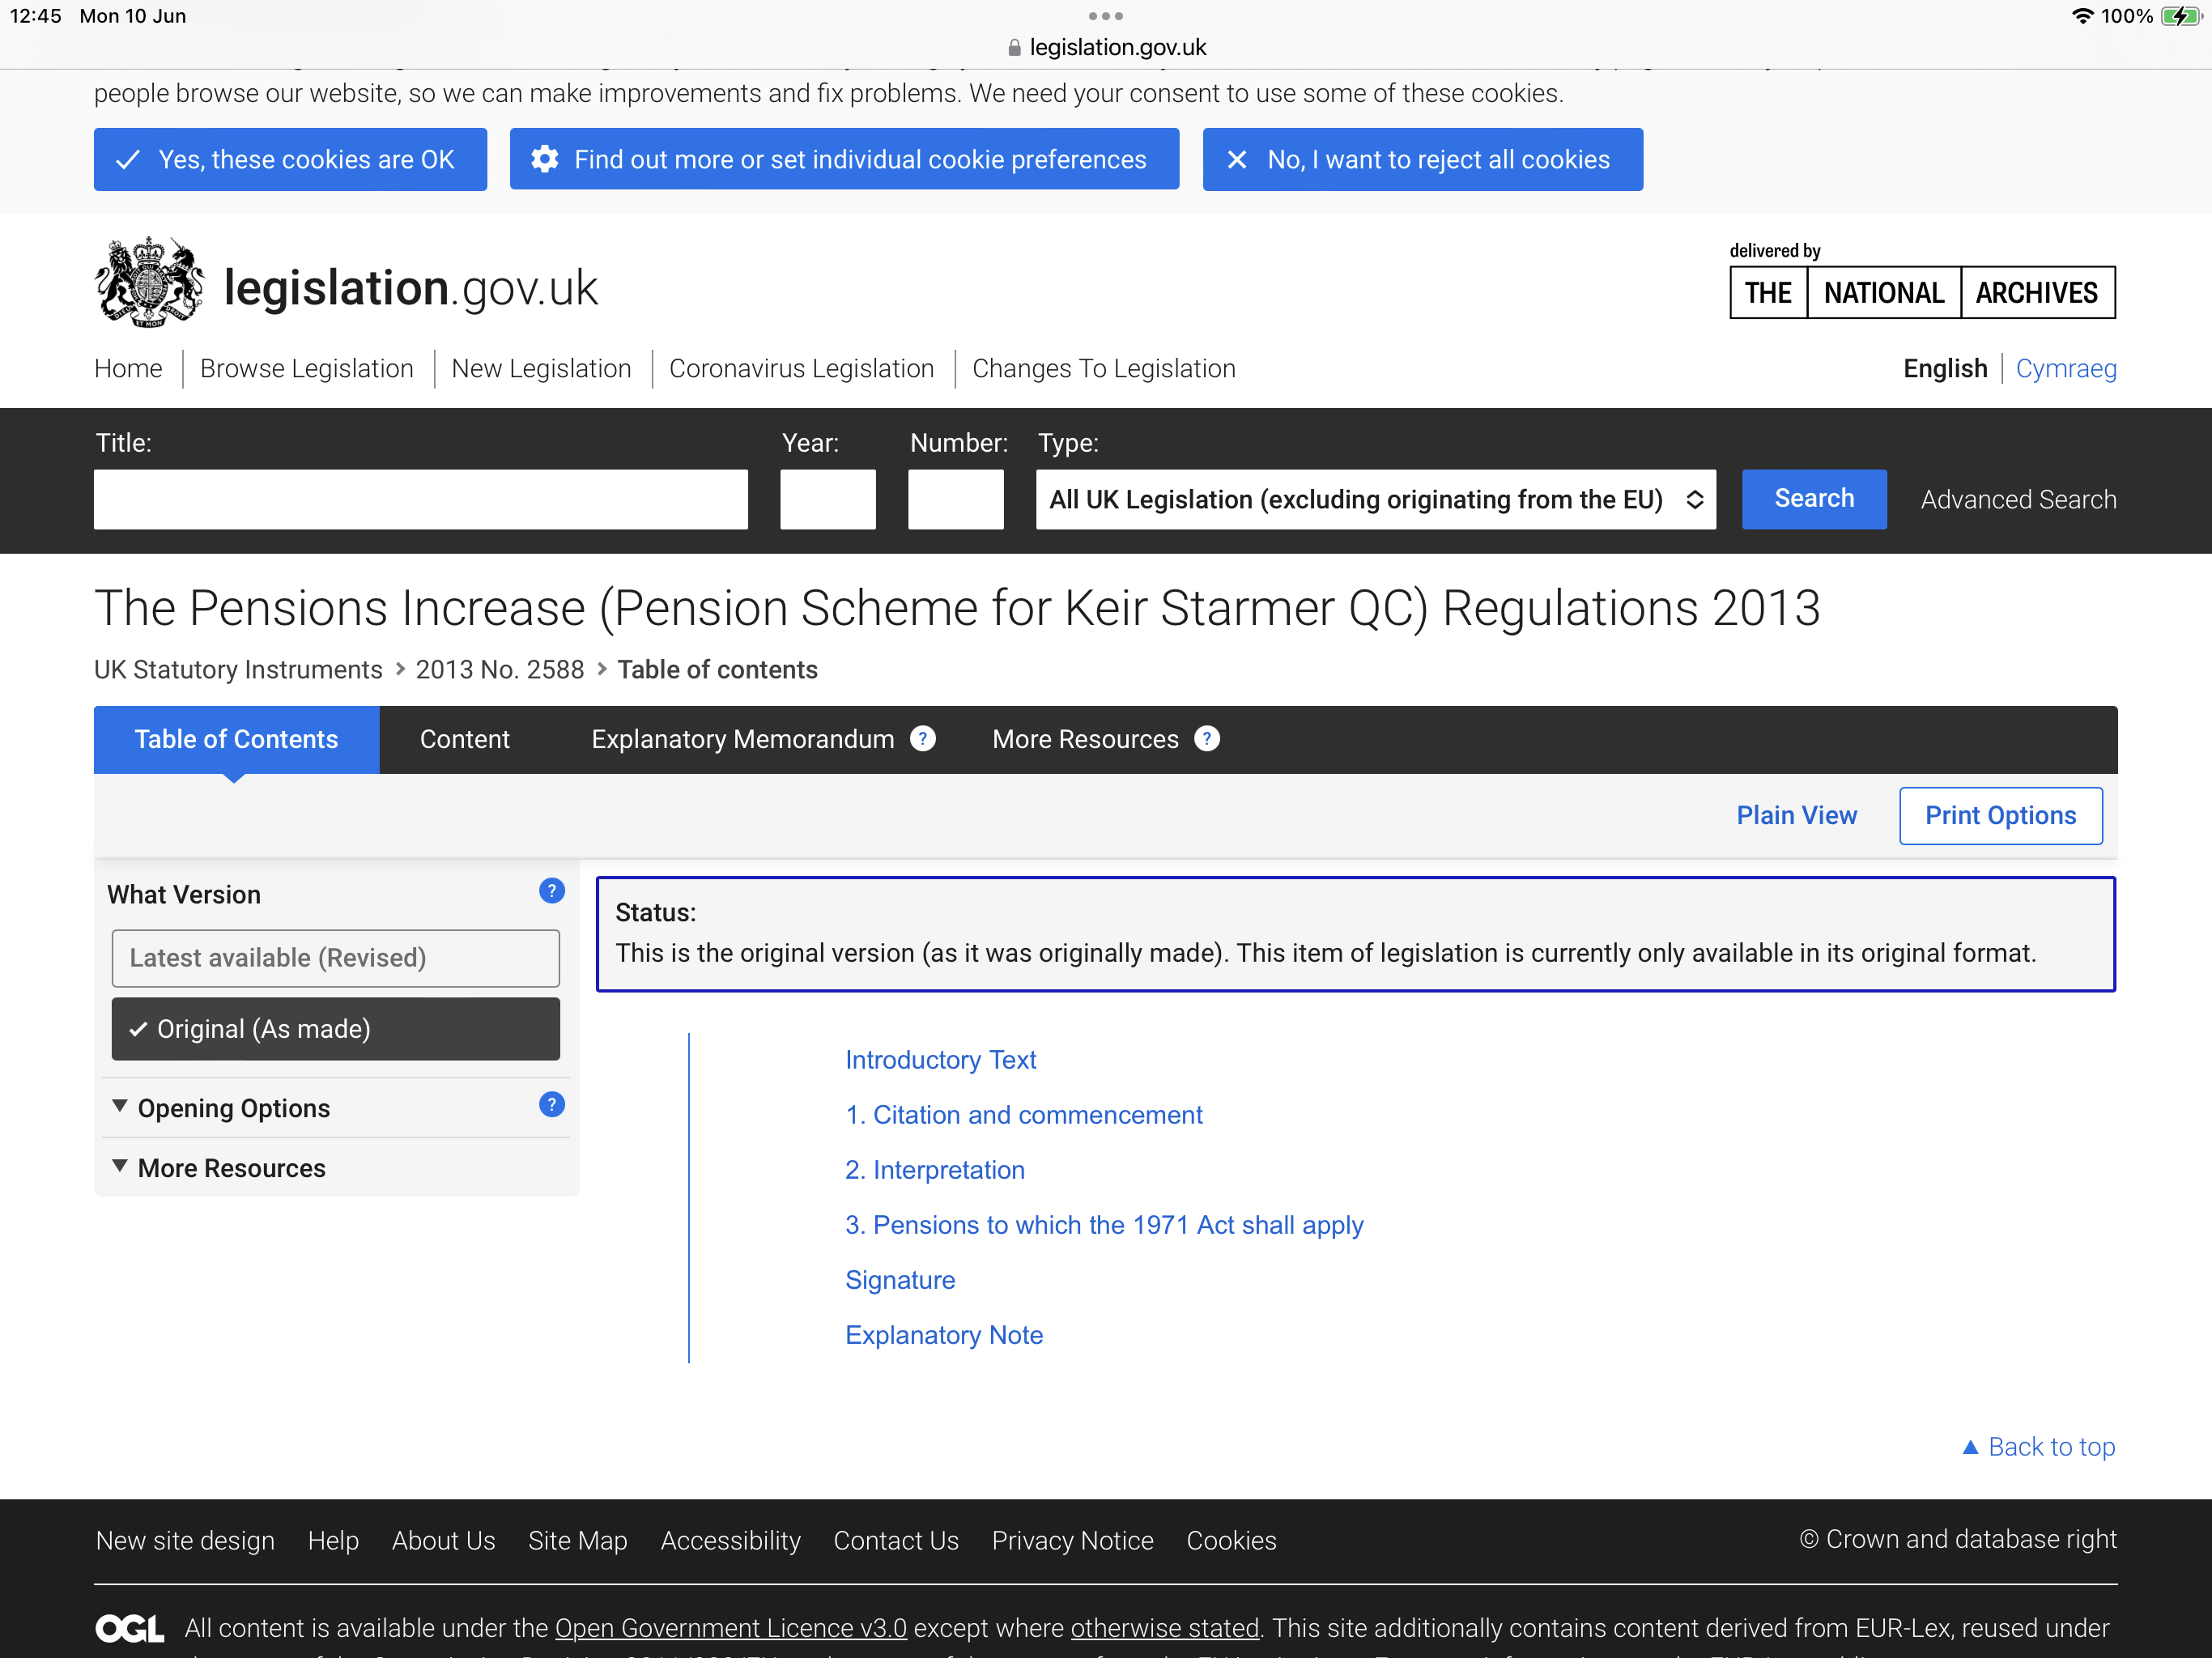
Task: Click the Year input field
Action: coord(827,499)
